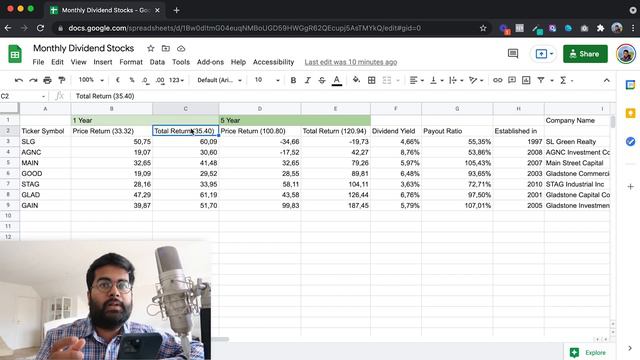The width and height of the screenshot is (640, 360).
Task: Insert a comment from toolbar
Action: coord(512,80)
